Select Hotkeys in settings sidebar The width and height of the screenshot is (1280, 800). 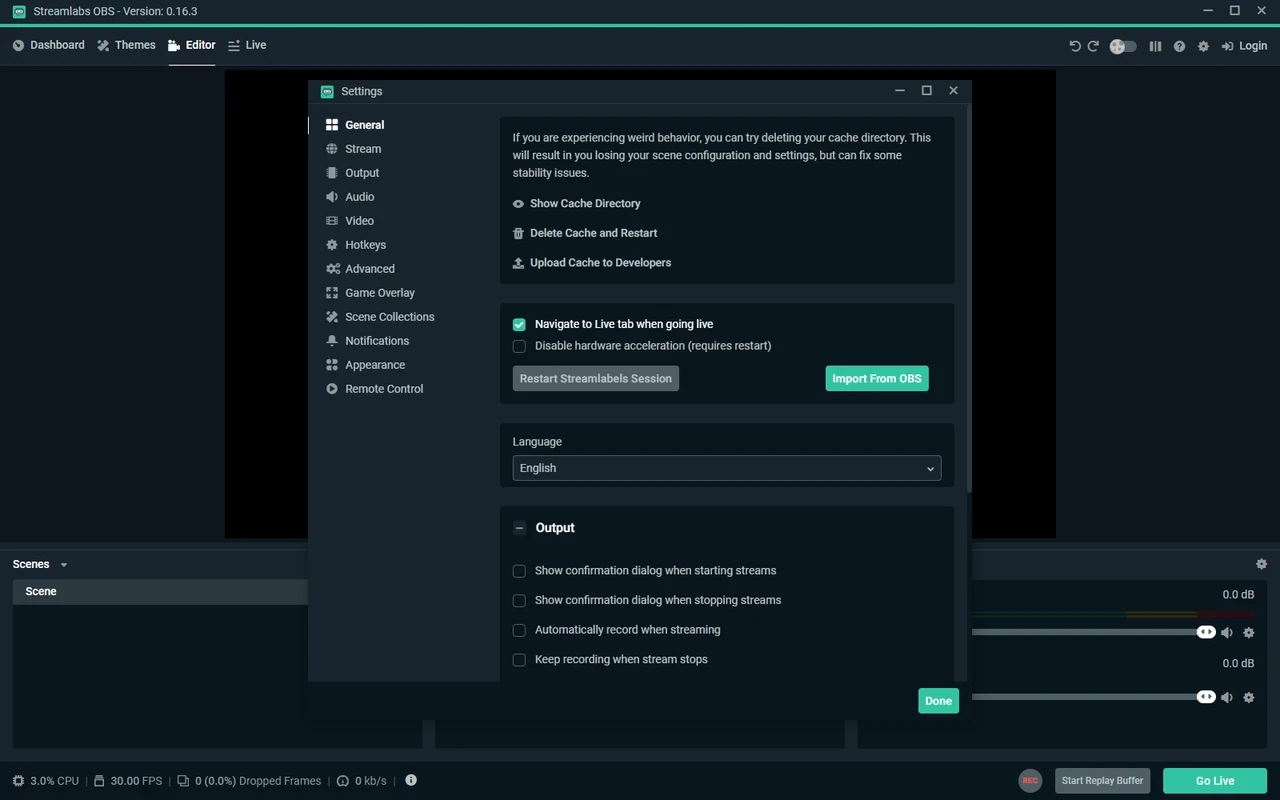[365, 245]
